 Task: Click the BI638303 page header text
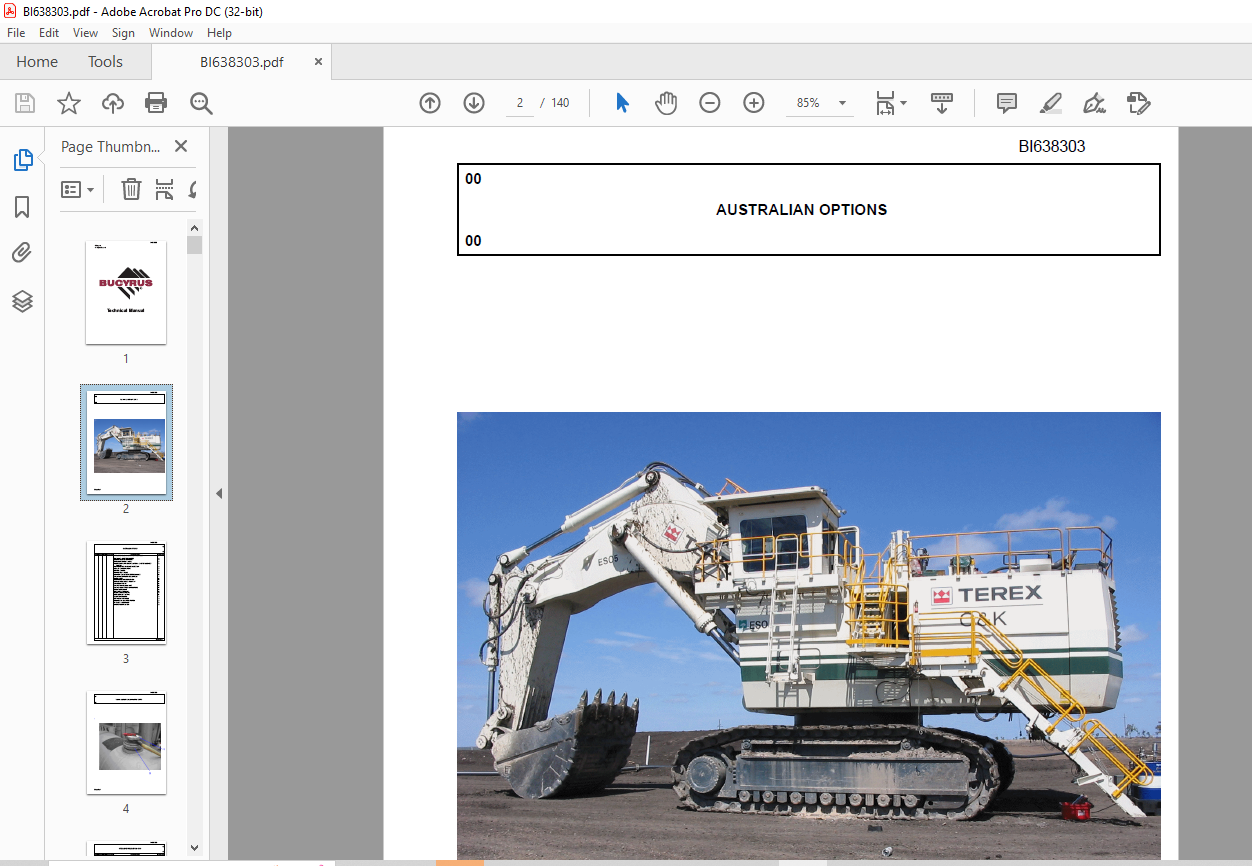[x=1052, y=146]
